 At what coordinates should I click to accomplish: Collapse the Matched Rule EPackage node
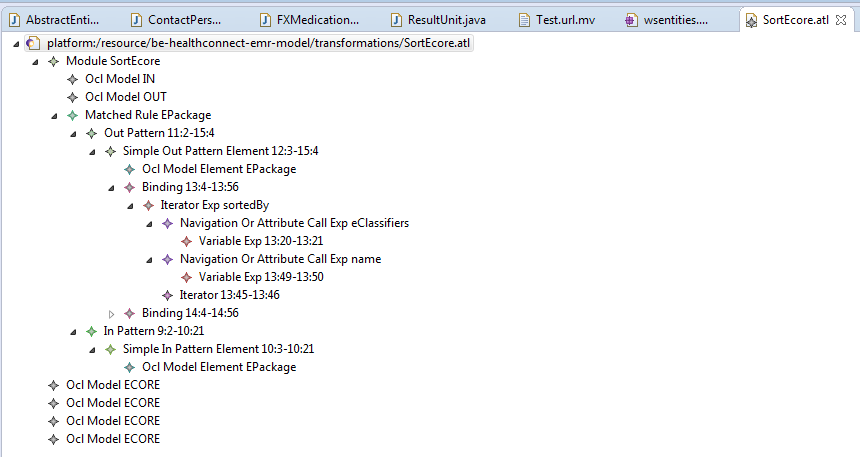coord(54,116)
